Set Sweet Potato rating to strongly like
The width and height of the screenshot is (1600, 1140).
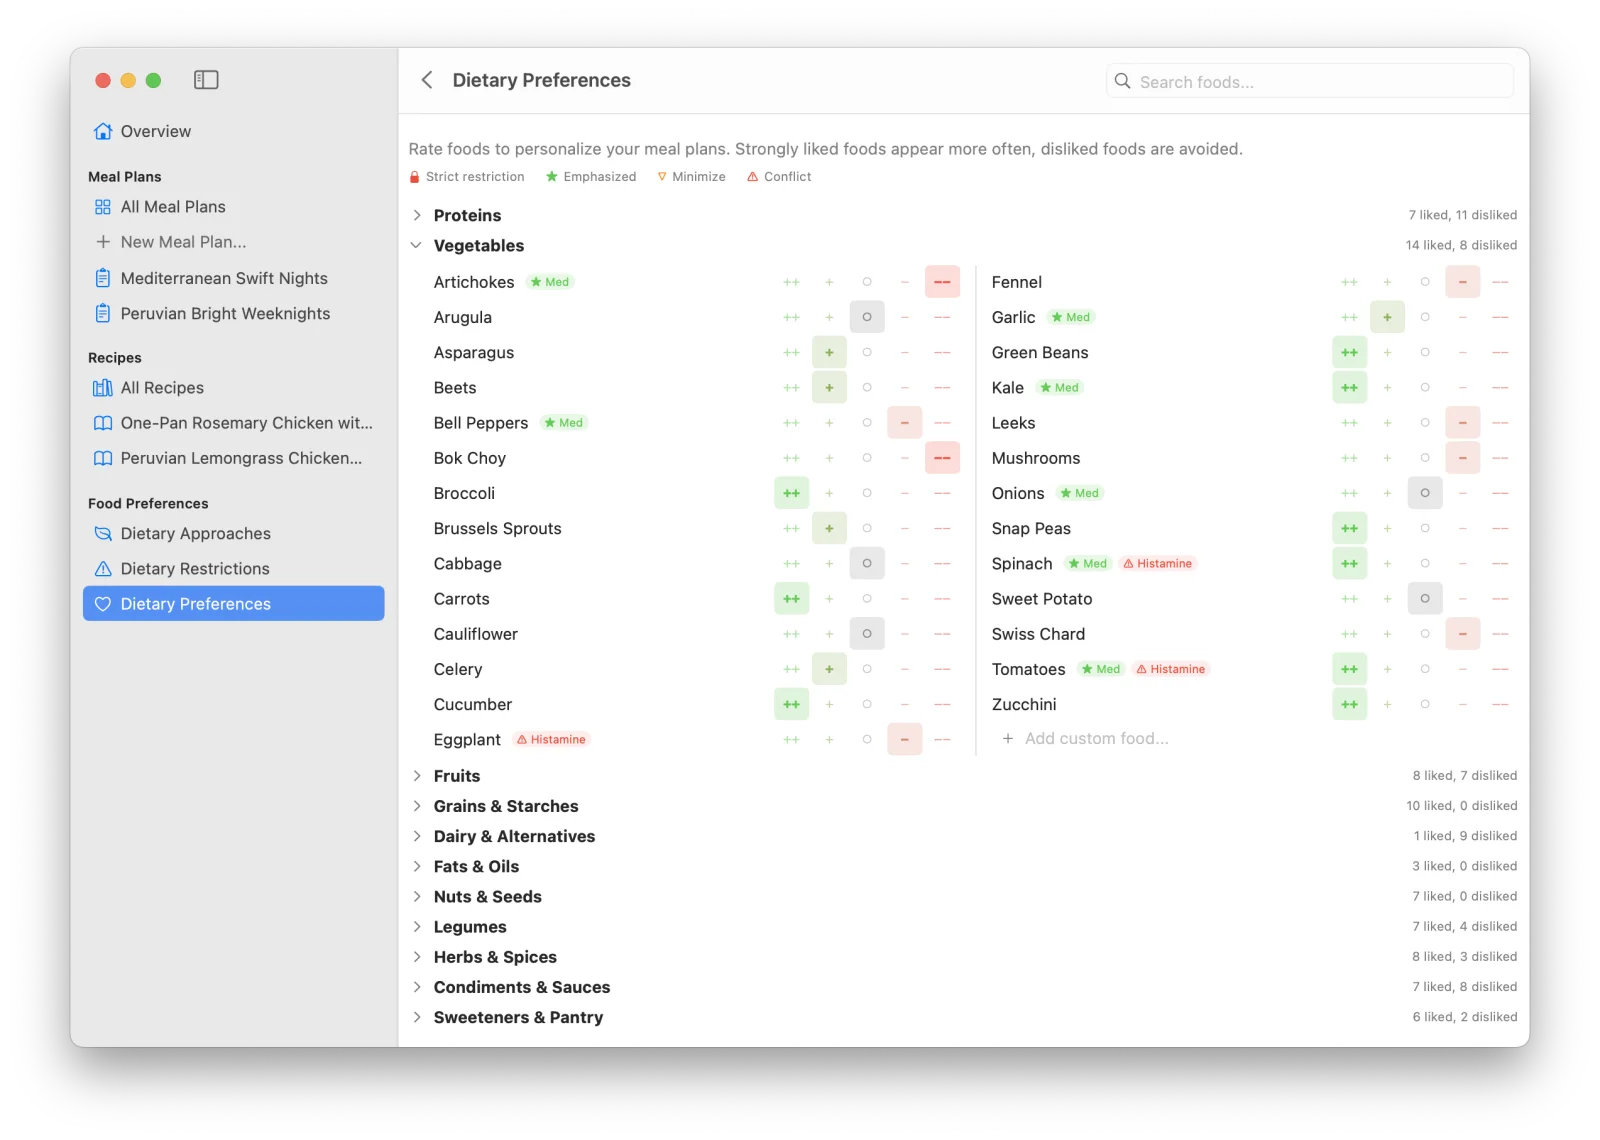coord(1350,599)
